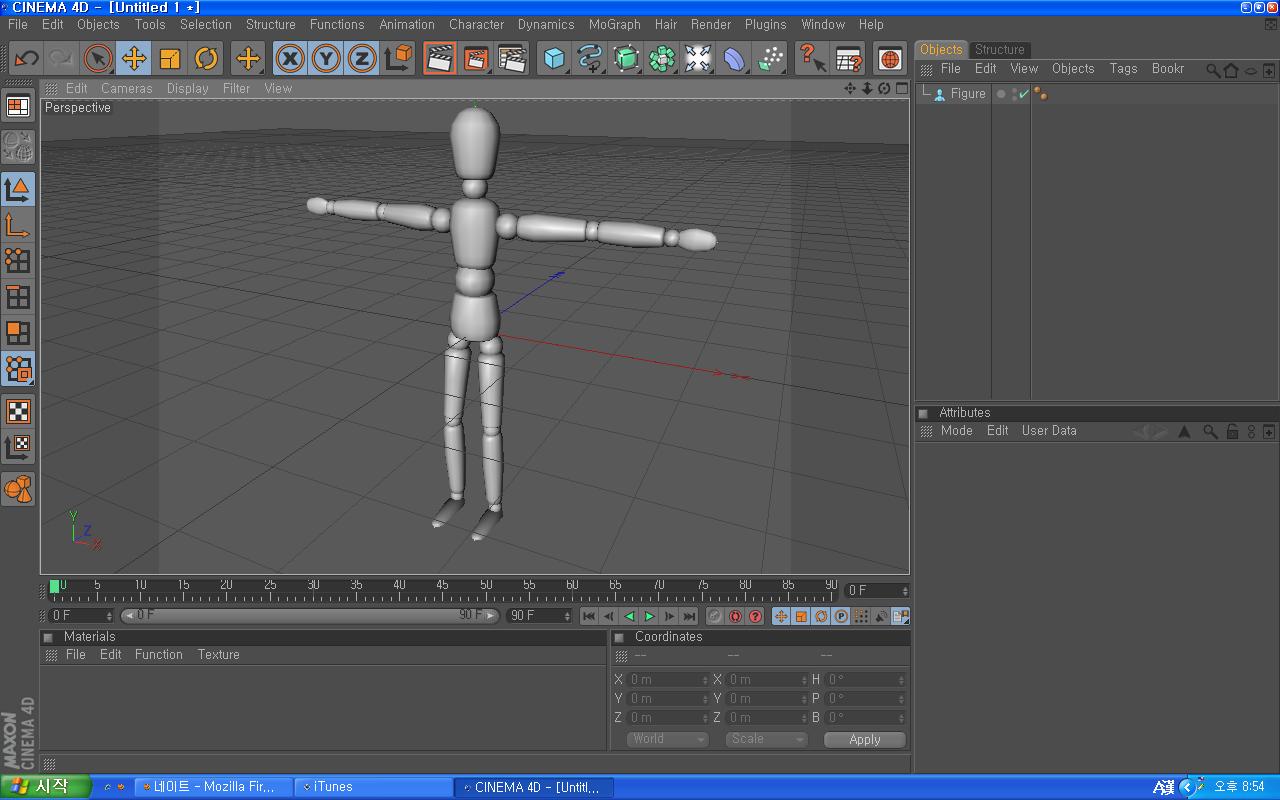Open the Scale mode dropdown
1280x800 pixels.
pyautogui.click(x=766, y=739)
